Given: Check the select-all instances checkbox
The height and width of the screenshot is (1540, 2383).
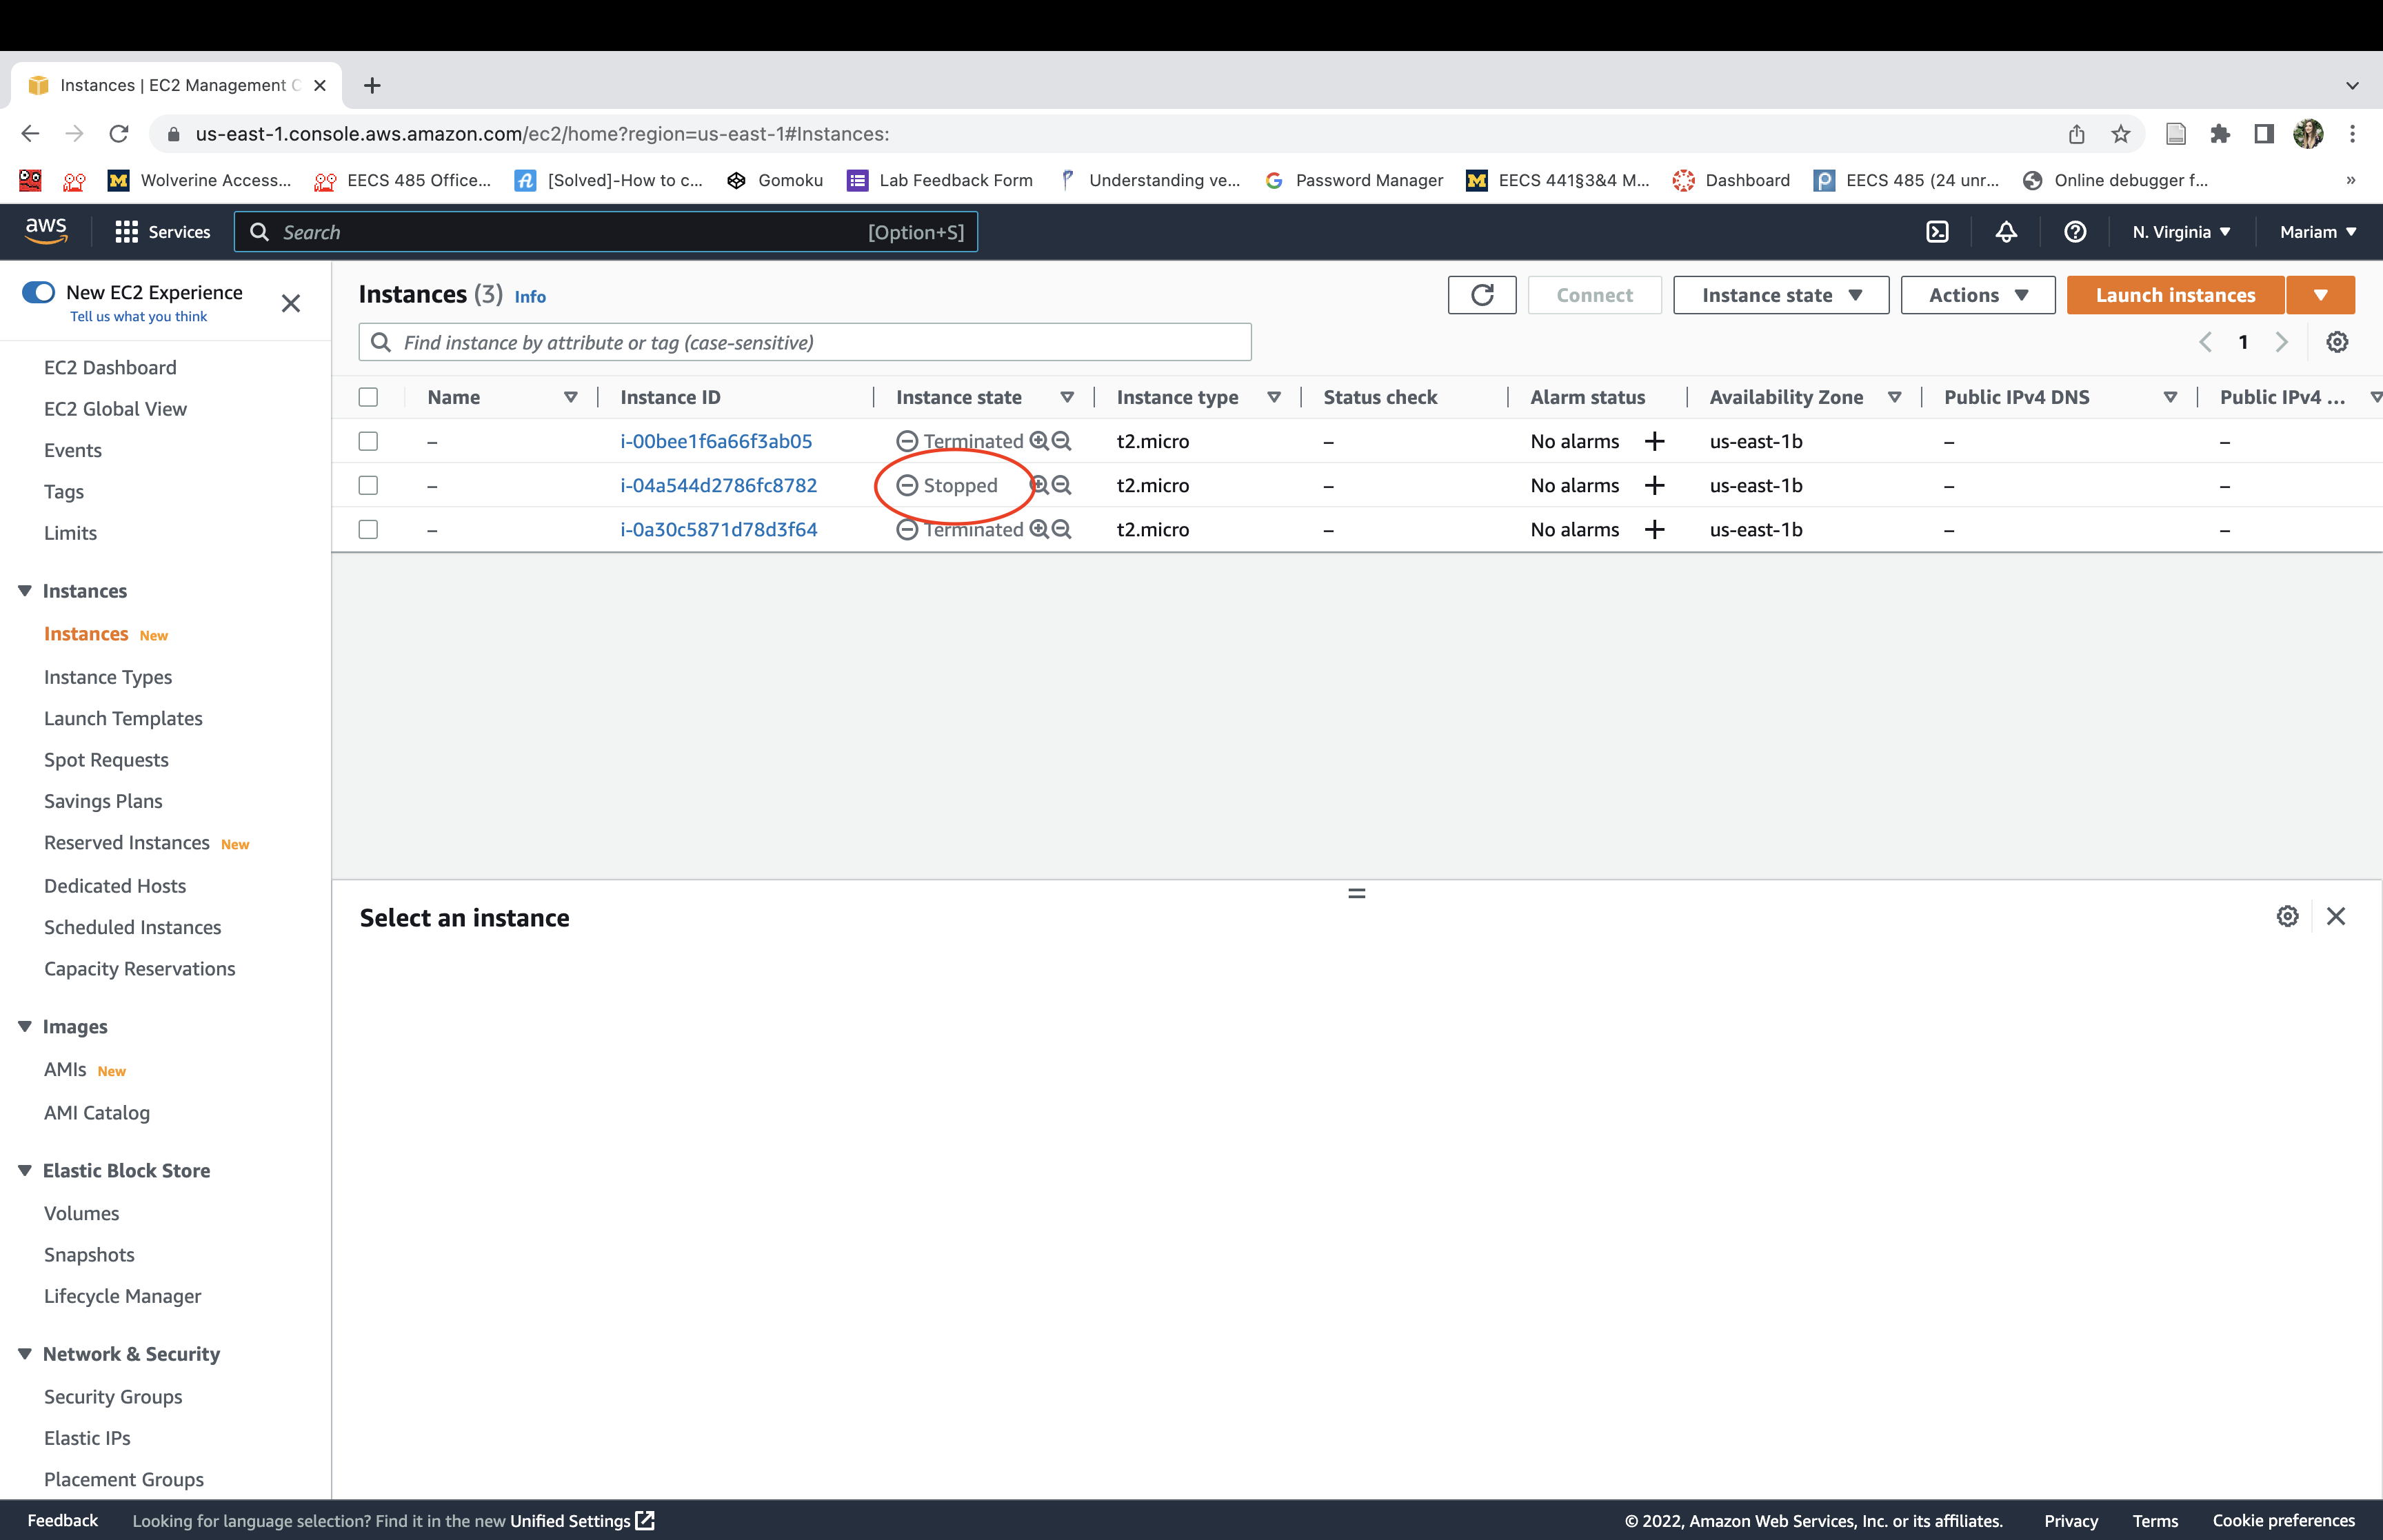Looking at the screenshot, I should (x=368, y=397).
